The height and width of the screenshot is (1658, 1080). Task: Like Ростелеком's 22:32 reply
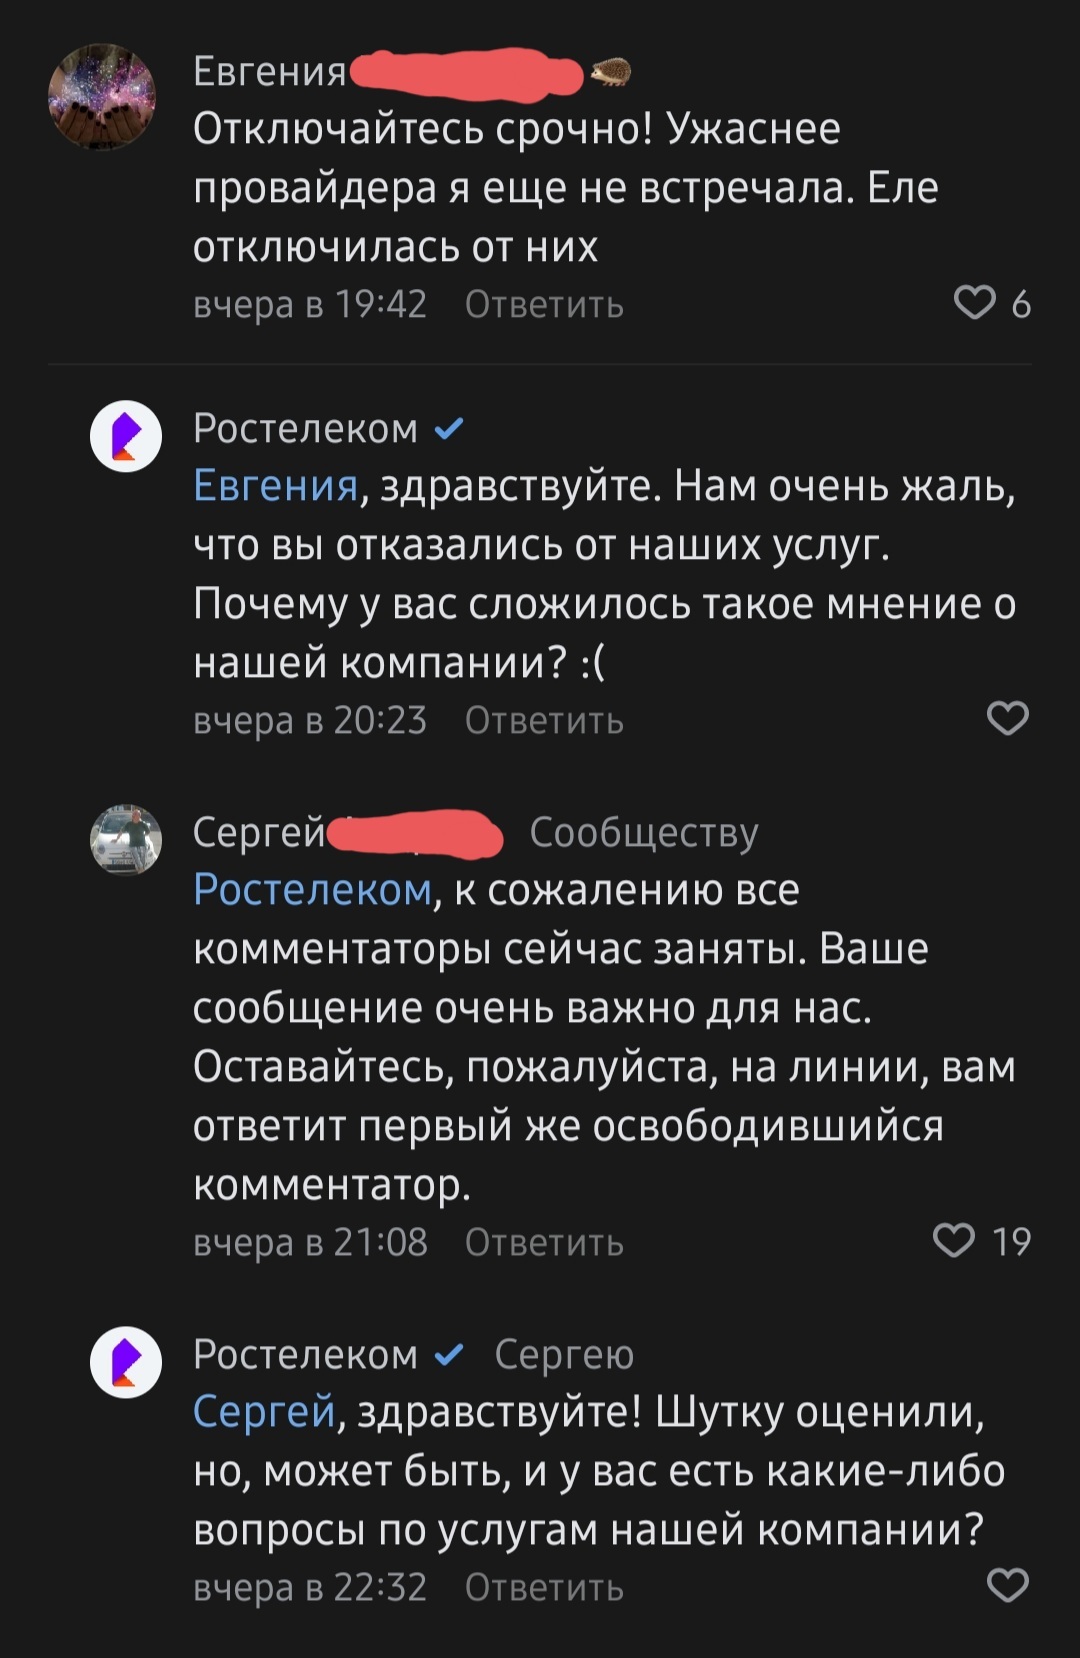[1007, 1585]
